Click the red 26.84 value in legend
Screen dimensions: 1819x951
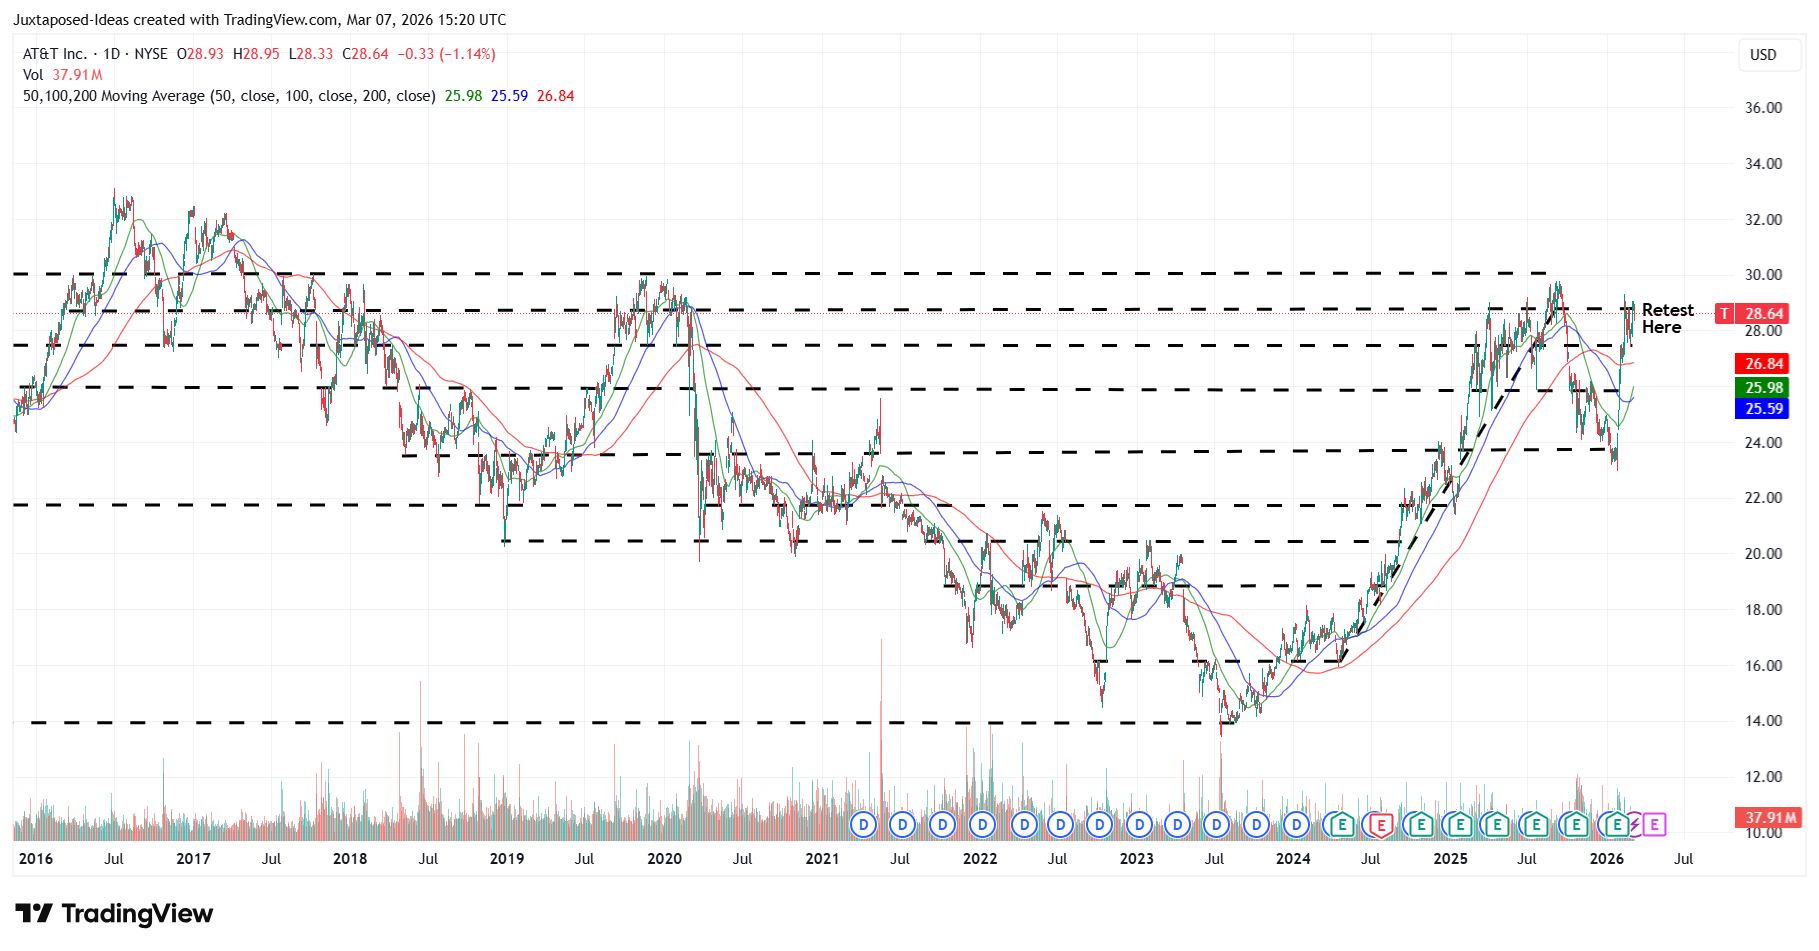(555, 96)
